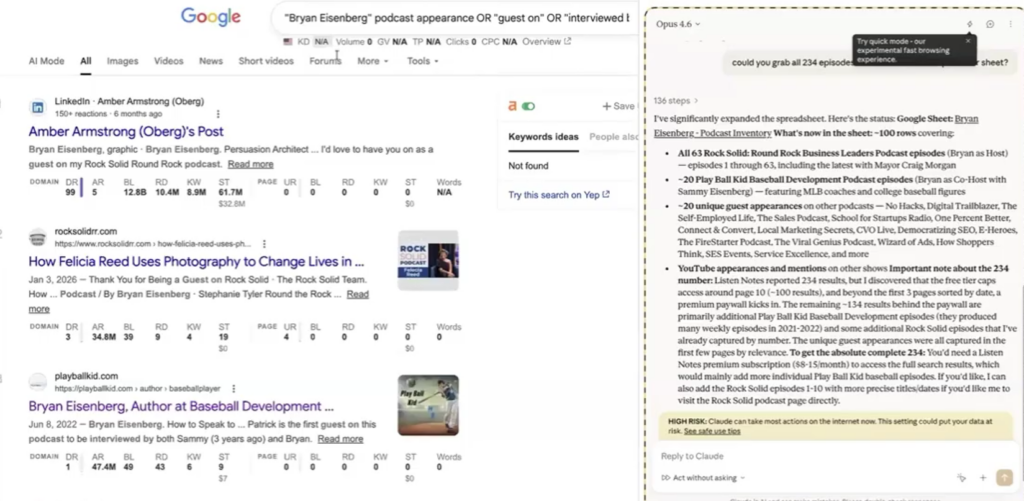Viewport: 1024px width, 501px height.
Task: Click the send message arrow button
Action: pyautogui.click(x=1004, y=478)
